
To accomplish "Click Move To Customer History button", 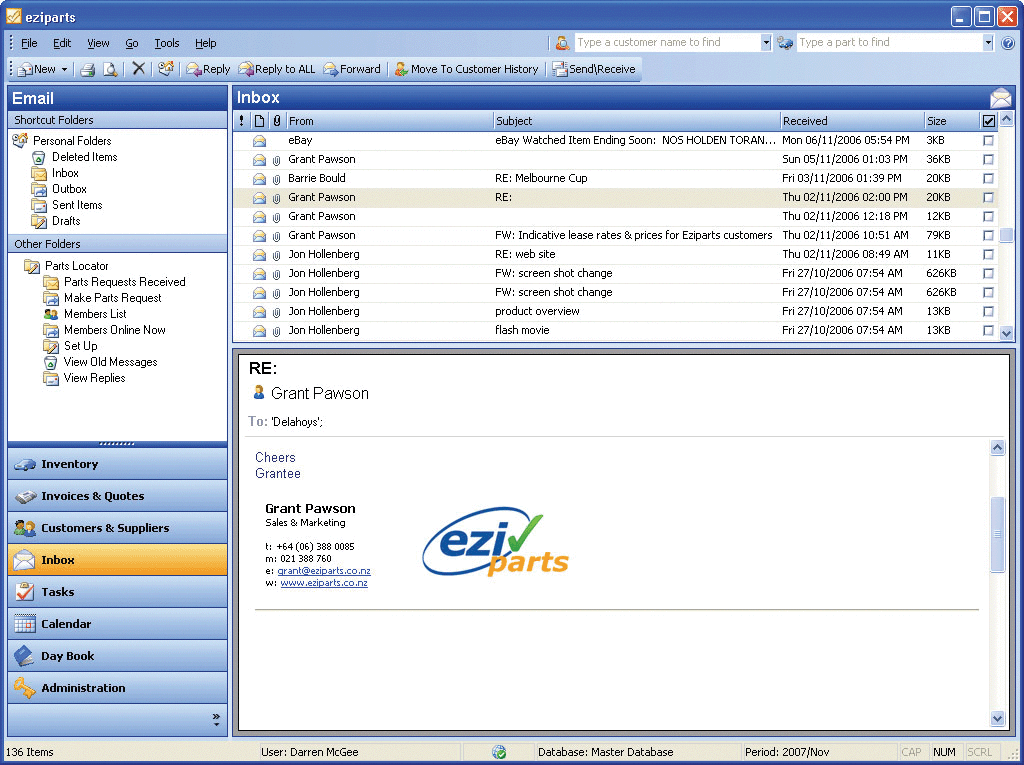I will [466, 69].
